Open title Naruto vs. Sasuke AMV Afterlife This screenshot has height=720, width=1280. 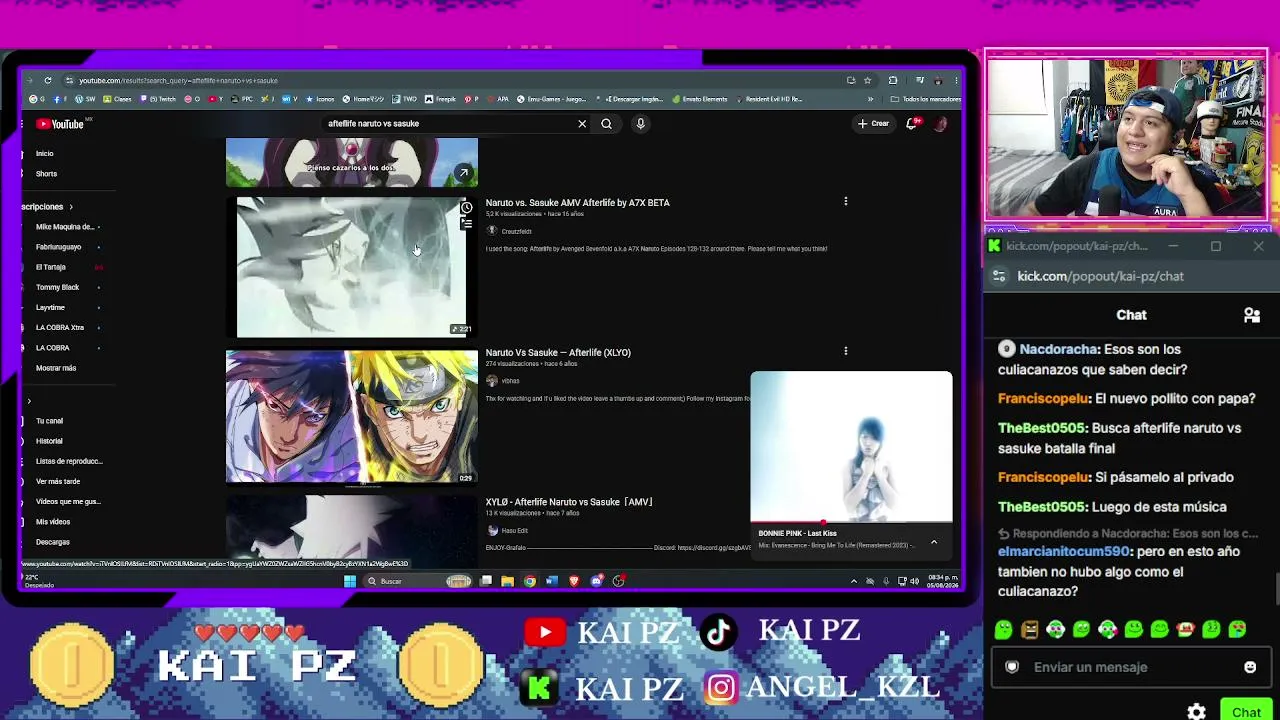(577, 203)
